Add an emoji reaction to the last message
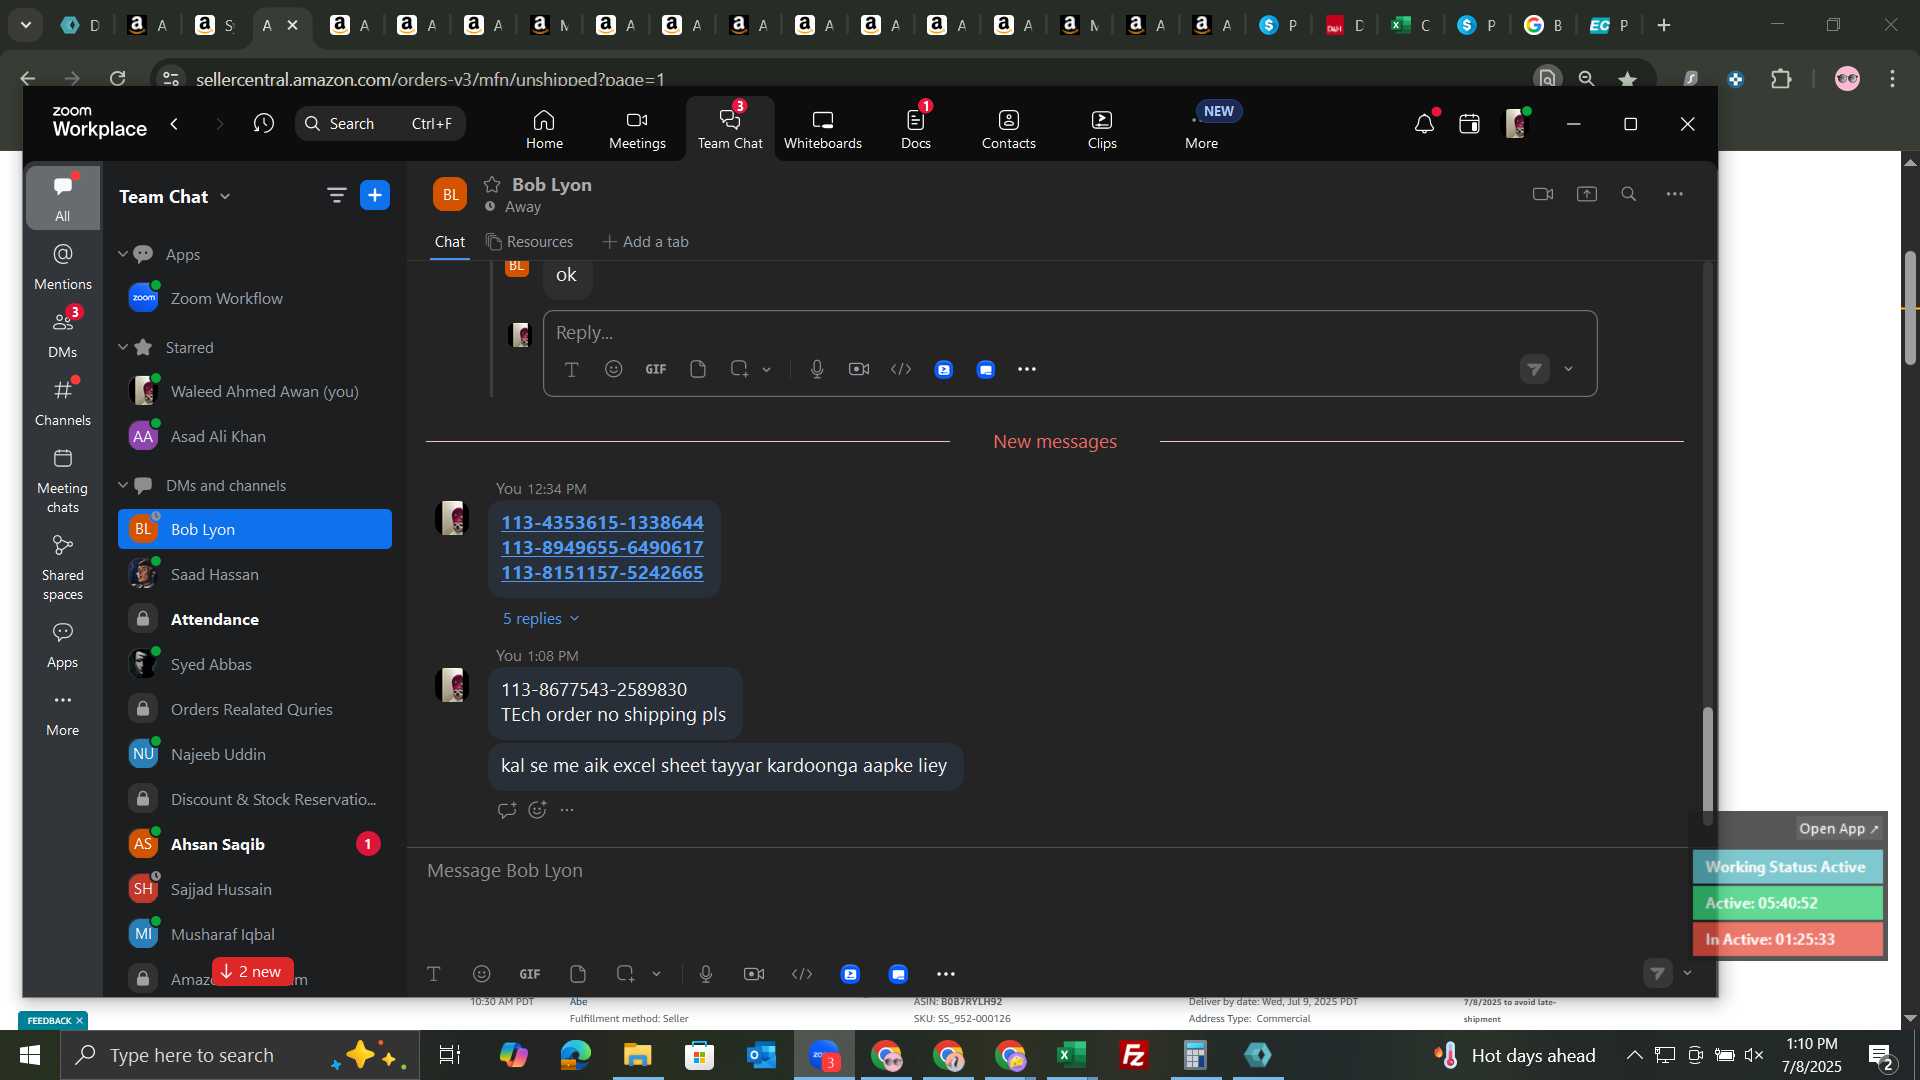1920x1080 pixels. click(537, 810)
